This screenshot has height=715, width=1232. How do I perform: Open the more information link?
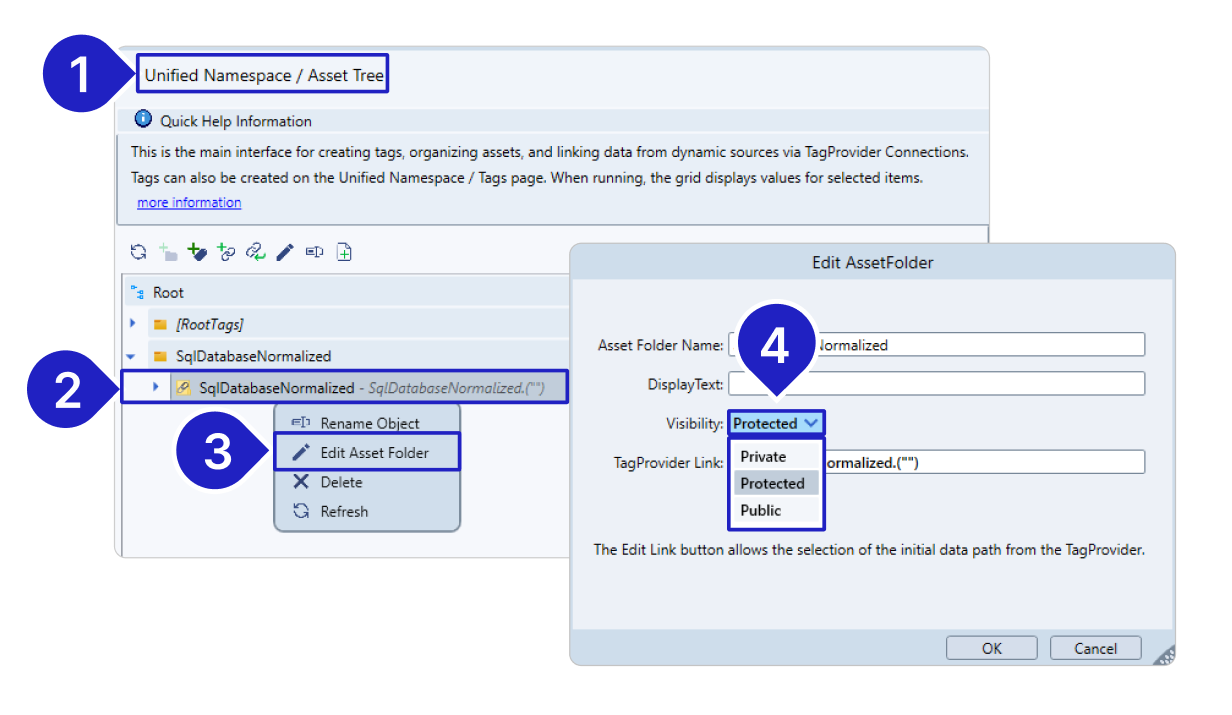pos(189,203)
